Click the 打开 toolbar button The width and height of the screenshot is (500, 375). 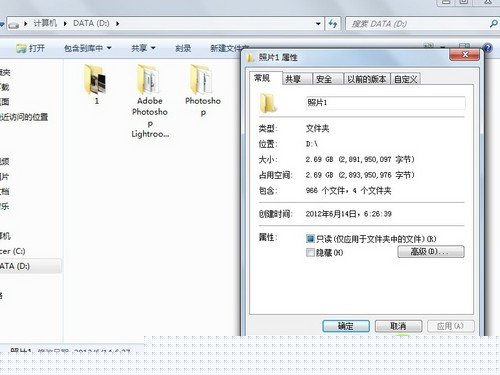30,48
